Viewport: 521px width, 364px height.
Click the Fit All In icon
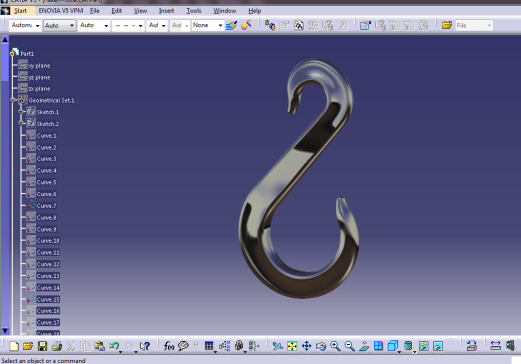pos(292,346)
